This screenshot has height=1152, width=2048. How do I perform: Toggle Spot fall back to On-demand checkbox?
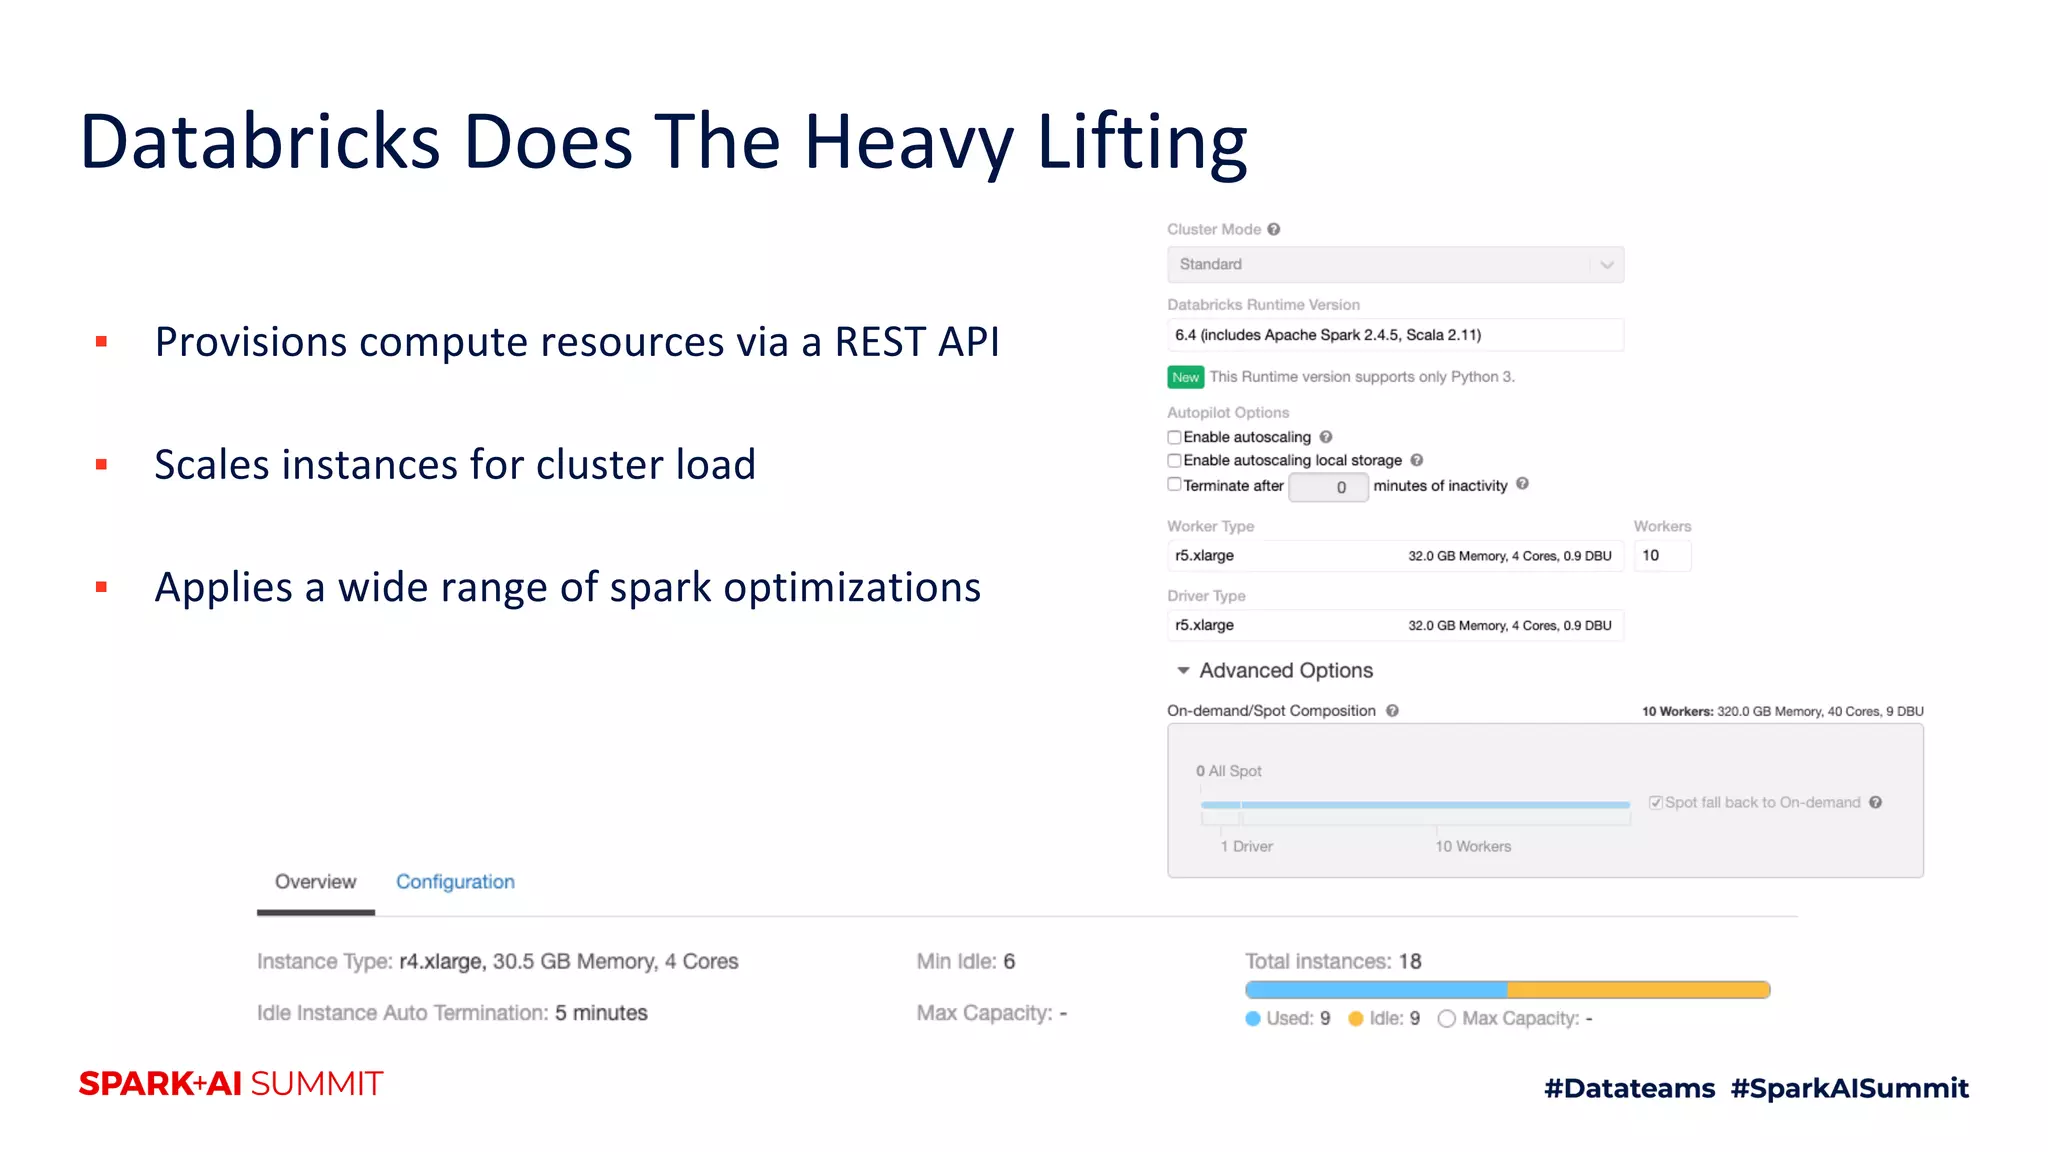coord(1655,802)
